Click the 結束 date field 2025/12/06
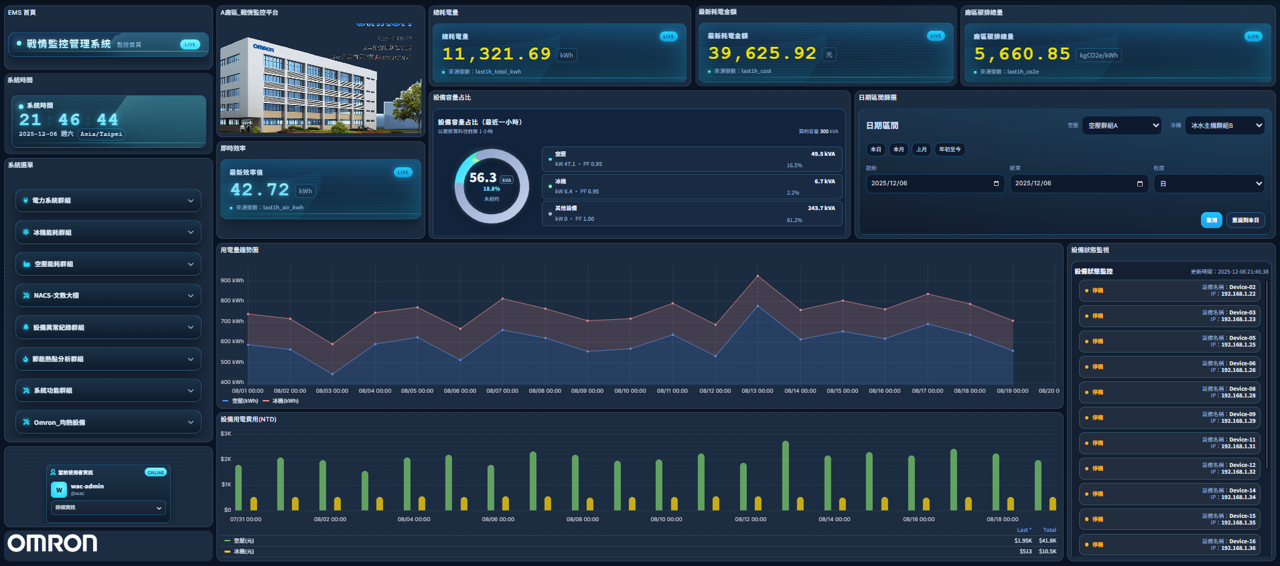The width and height of the screenshot is (1280, 566). (1079, 184)
